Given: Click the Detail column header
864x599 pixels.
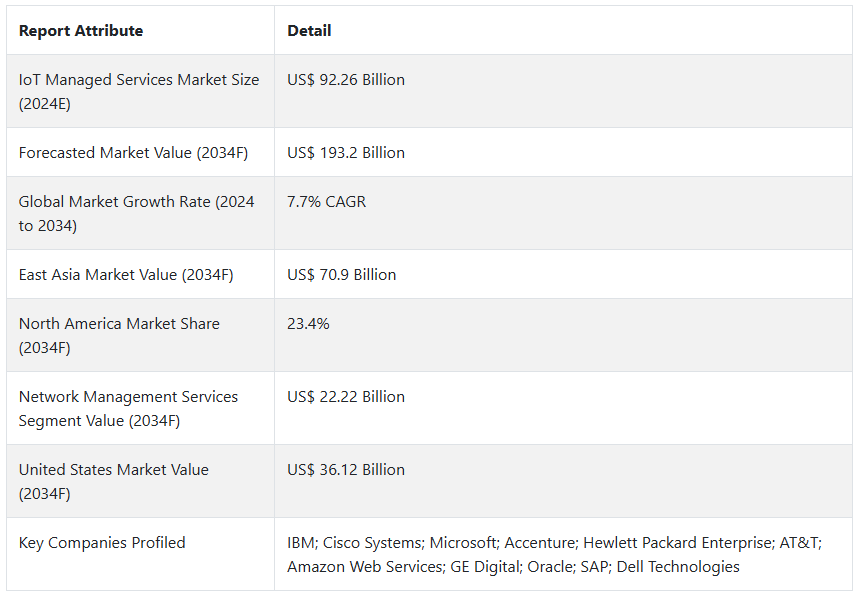Looking at the screenshot, I should tap(309, 31).
